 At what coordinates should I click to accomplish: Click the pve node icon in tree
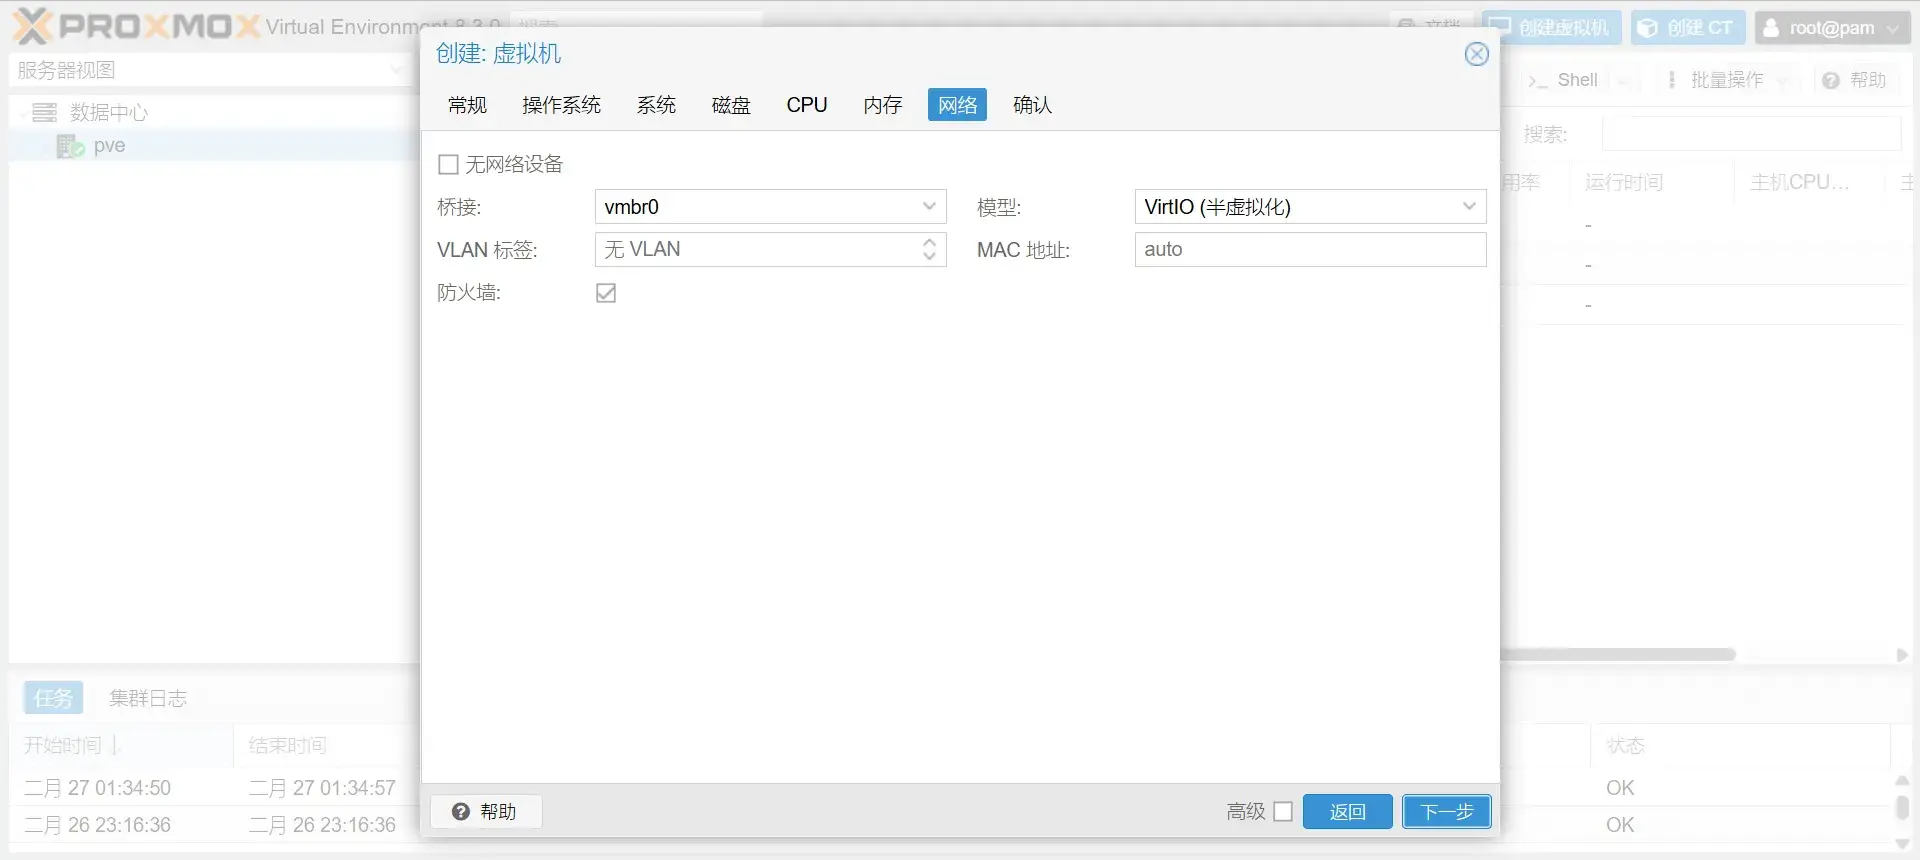70,146
